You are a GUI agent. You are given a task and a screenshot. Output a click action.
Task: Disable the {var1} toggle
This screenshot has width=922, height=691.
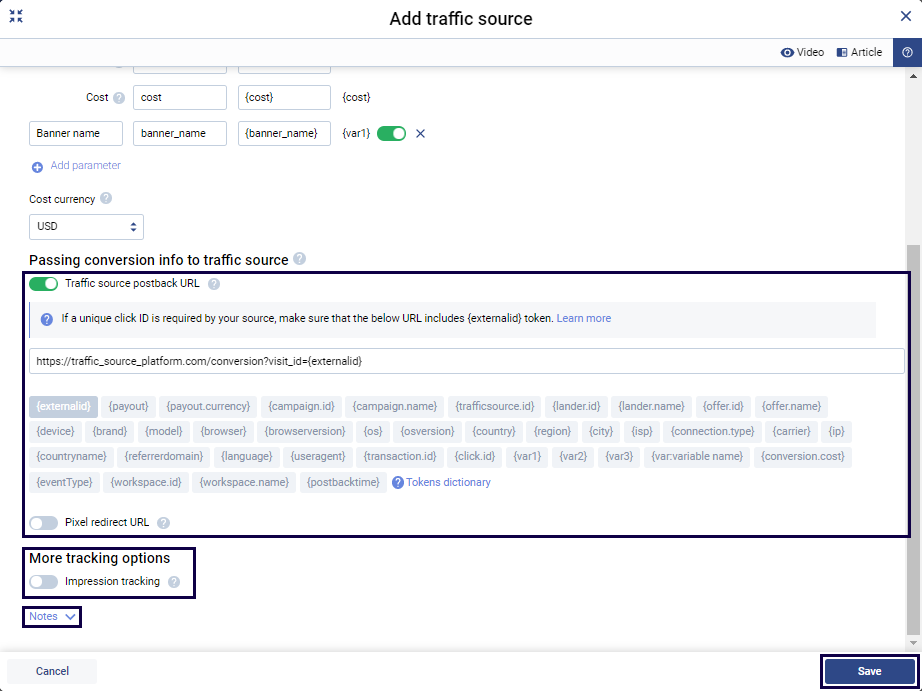[x=391, y=133]
